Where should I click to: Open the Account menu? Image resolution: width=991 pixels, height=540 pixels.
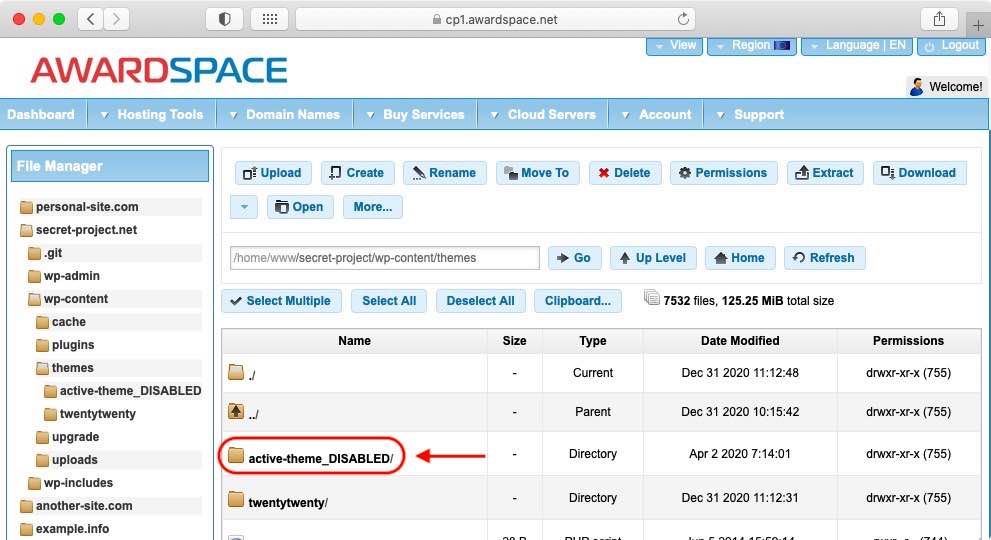click(x=656, y=114)
